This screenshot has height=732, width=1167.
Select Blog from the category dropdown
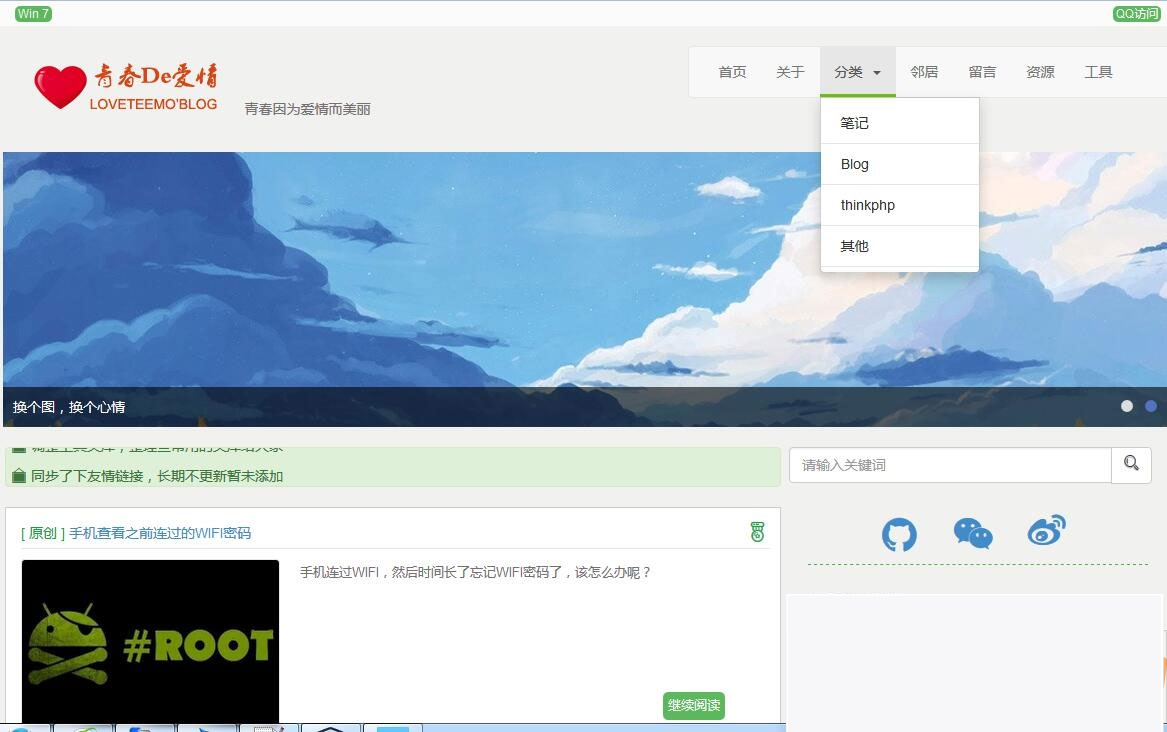tap(855, 164)
